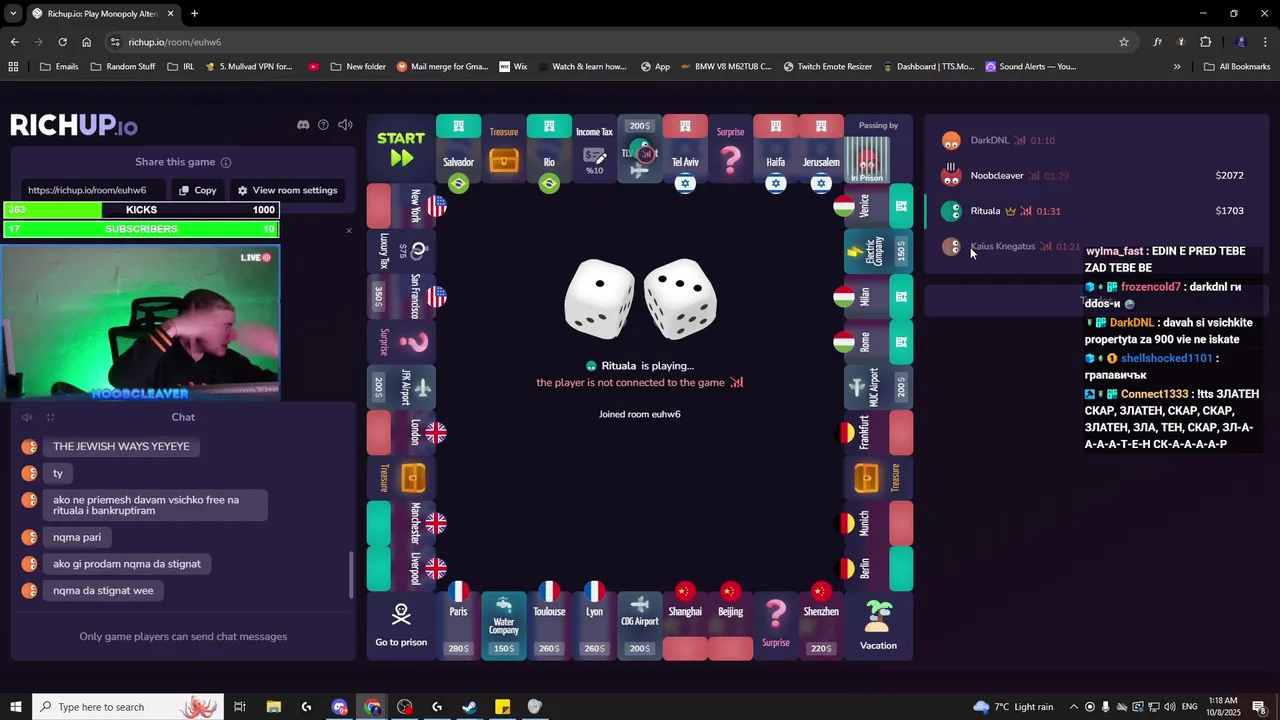Click the Go to prison corner tile
This screenshot has height=720, width=1280.
401,626
